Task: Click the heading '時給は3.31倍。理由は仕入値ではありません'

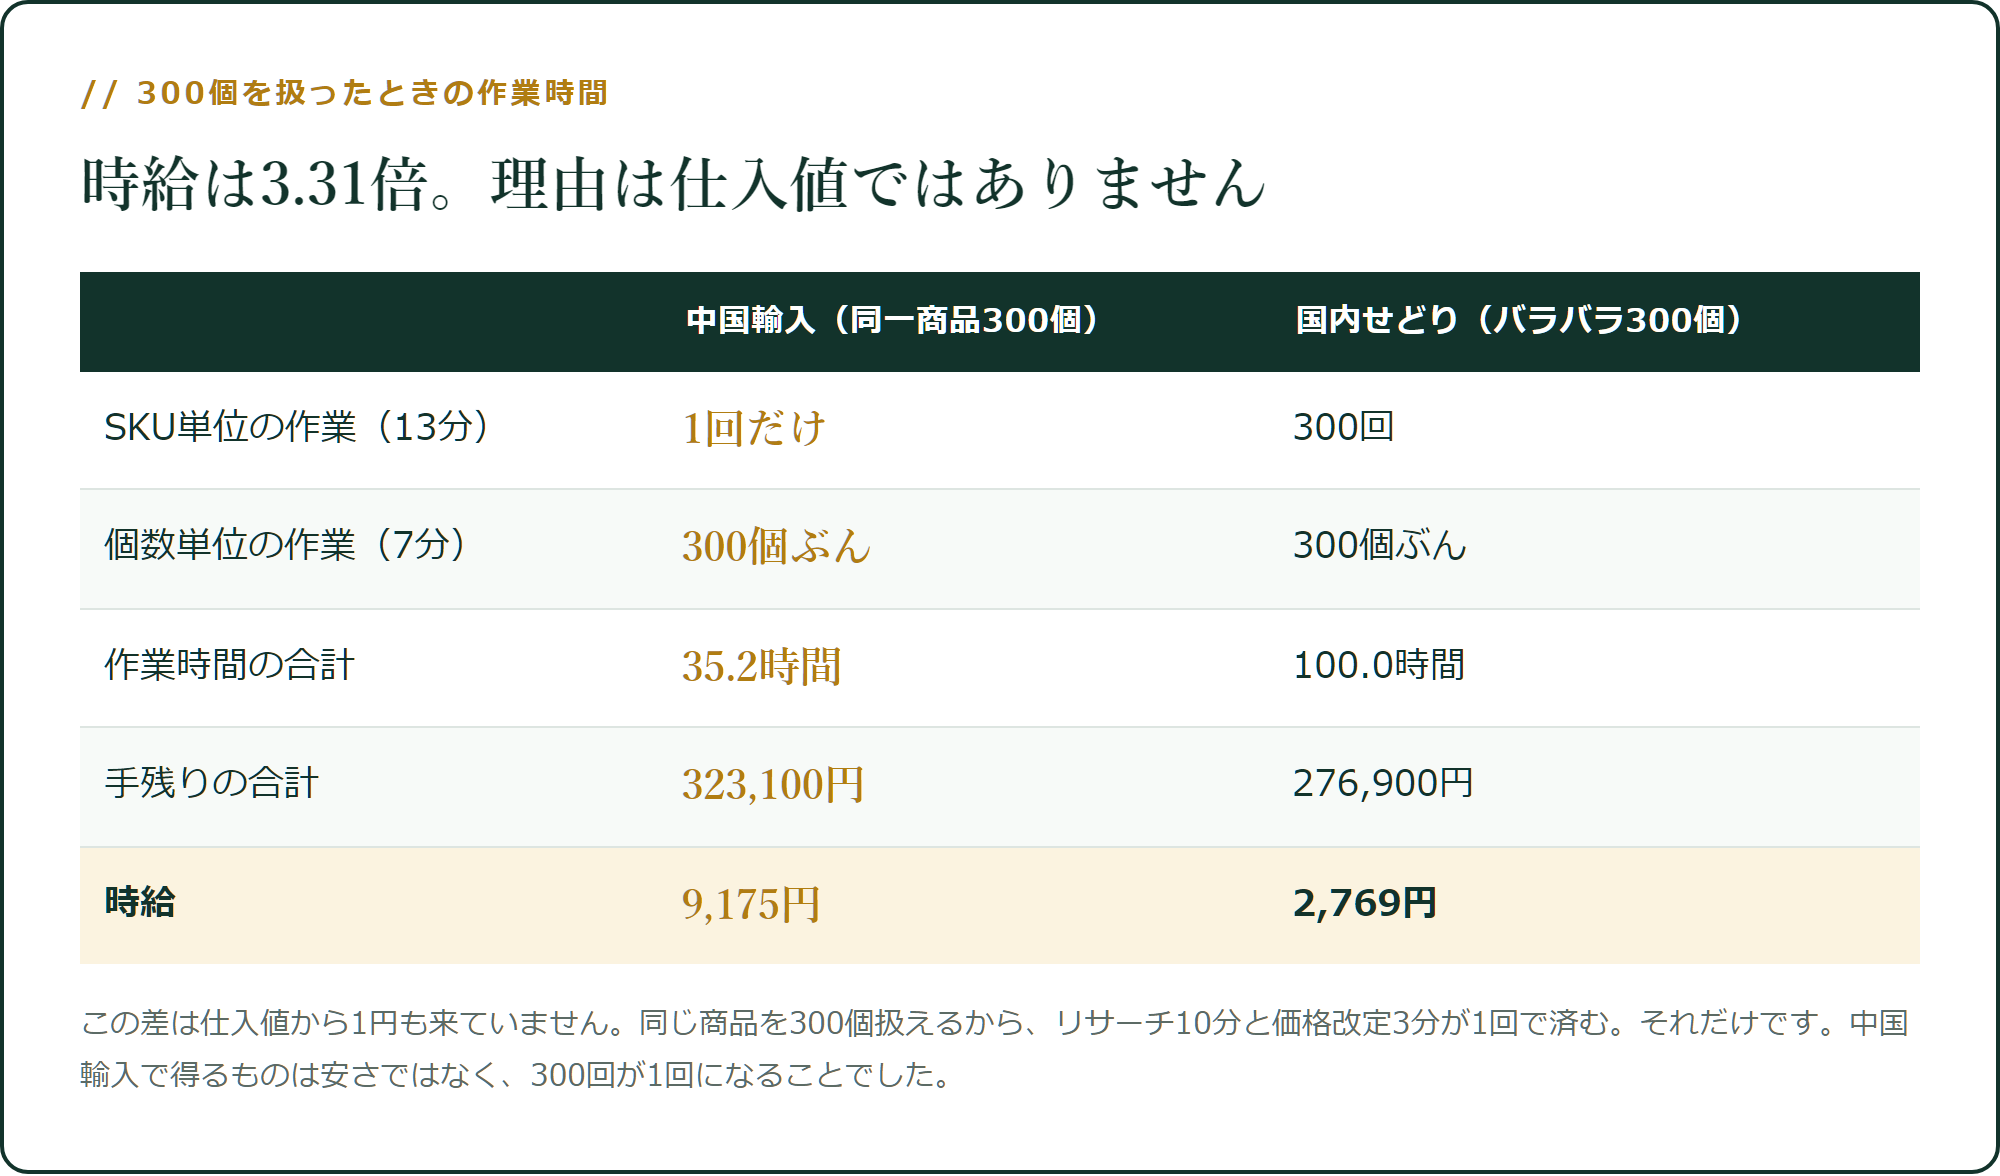Action: (x=674, y=184)
